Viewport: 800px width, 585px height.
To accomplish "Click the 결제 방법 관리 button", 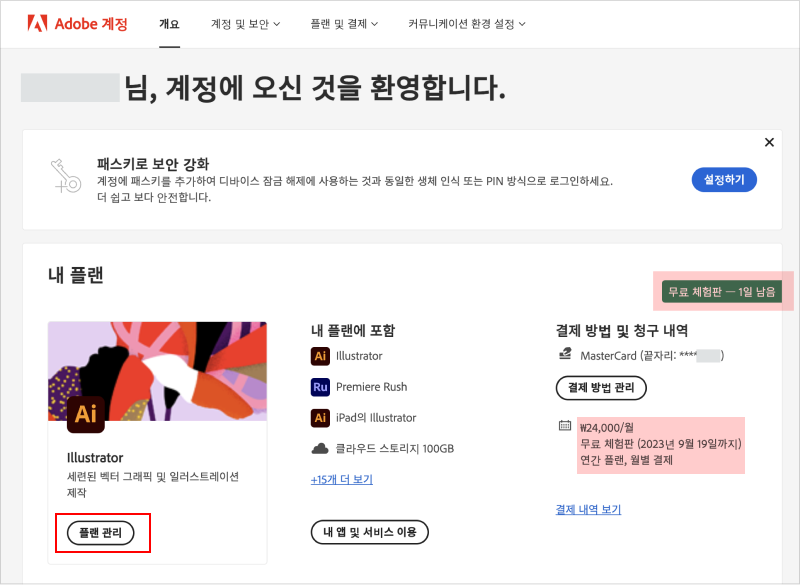I will click(x=601, y=388).
